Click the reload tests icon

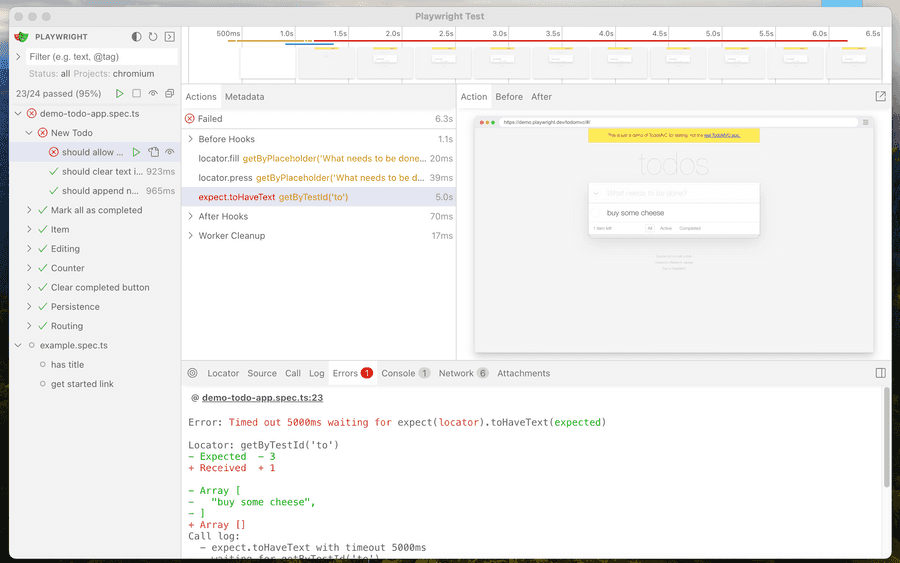click(x=153, y=37)
